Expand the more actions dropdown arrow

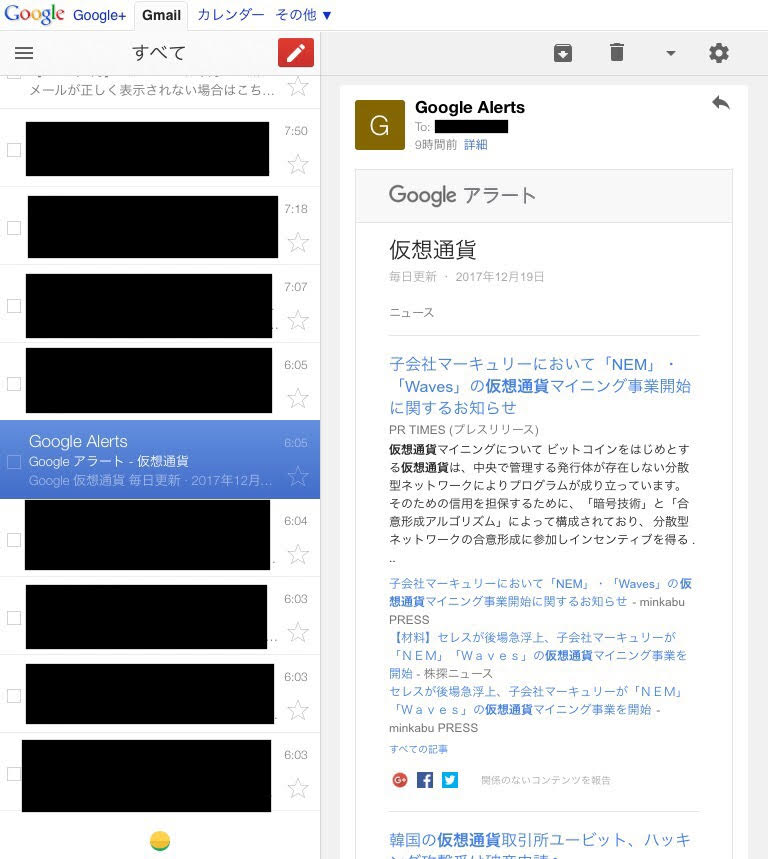point(670,53)
